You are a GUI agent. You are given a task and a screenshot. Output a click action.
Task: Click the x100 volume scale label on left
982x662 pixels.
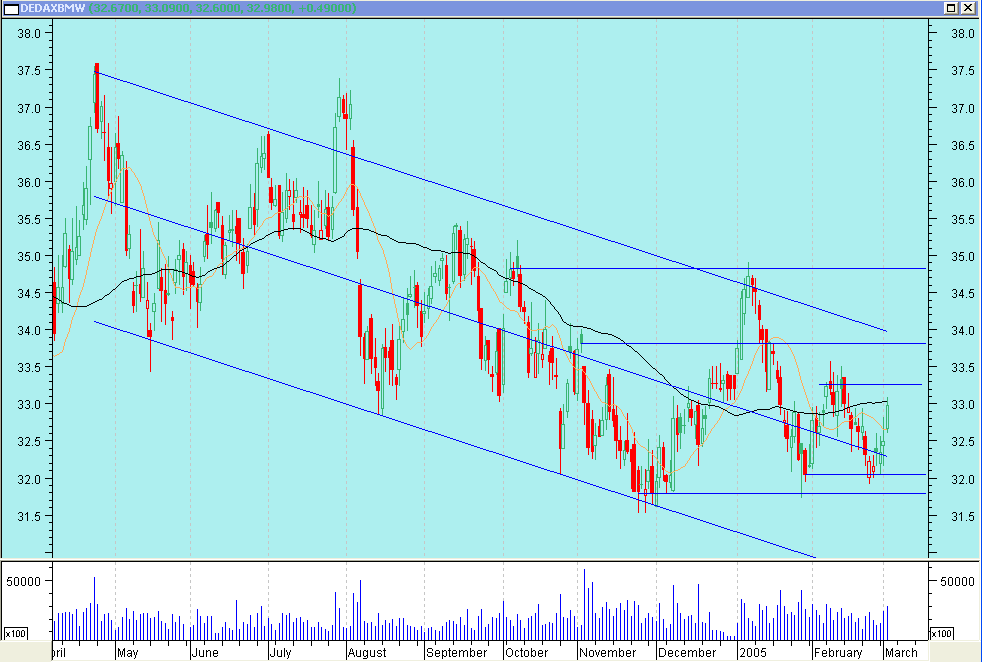click(x=15, y=634)
